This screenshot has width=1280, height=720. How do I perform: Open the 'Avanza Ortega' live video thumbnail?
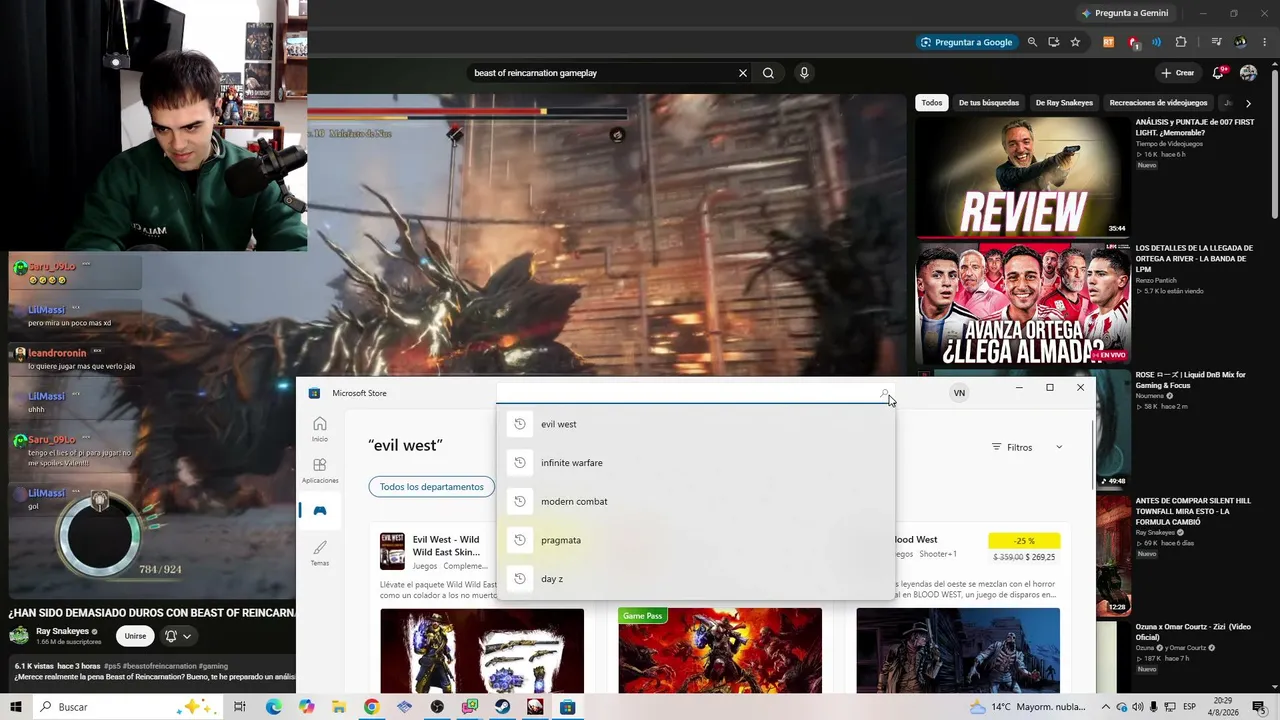point(1022,303)
